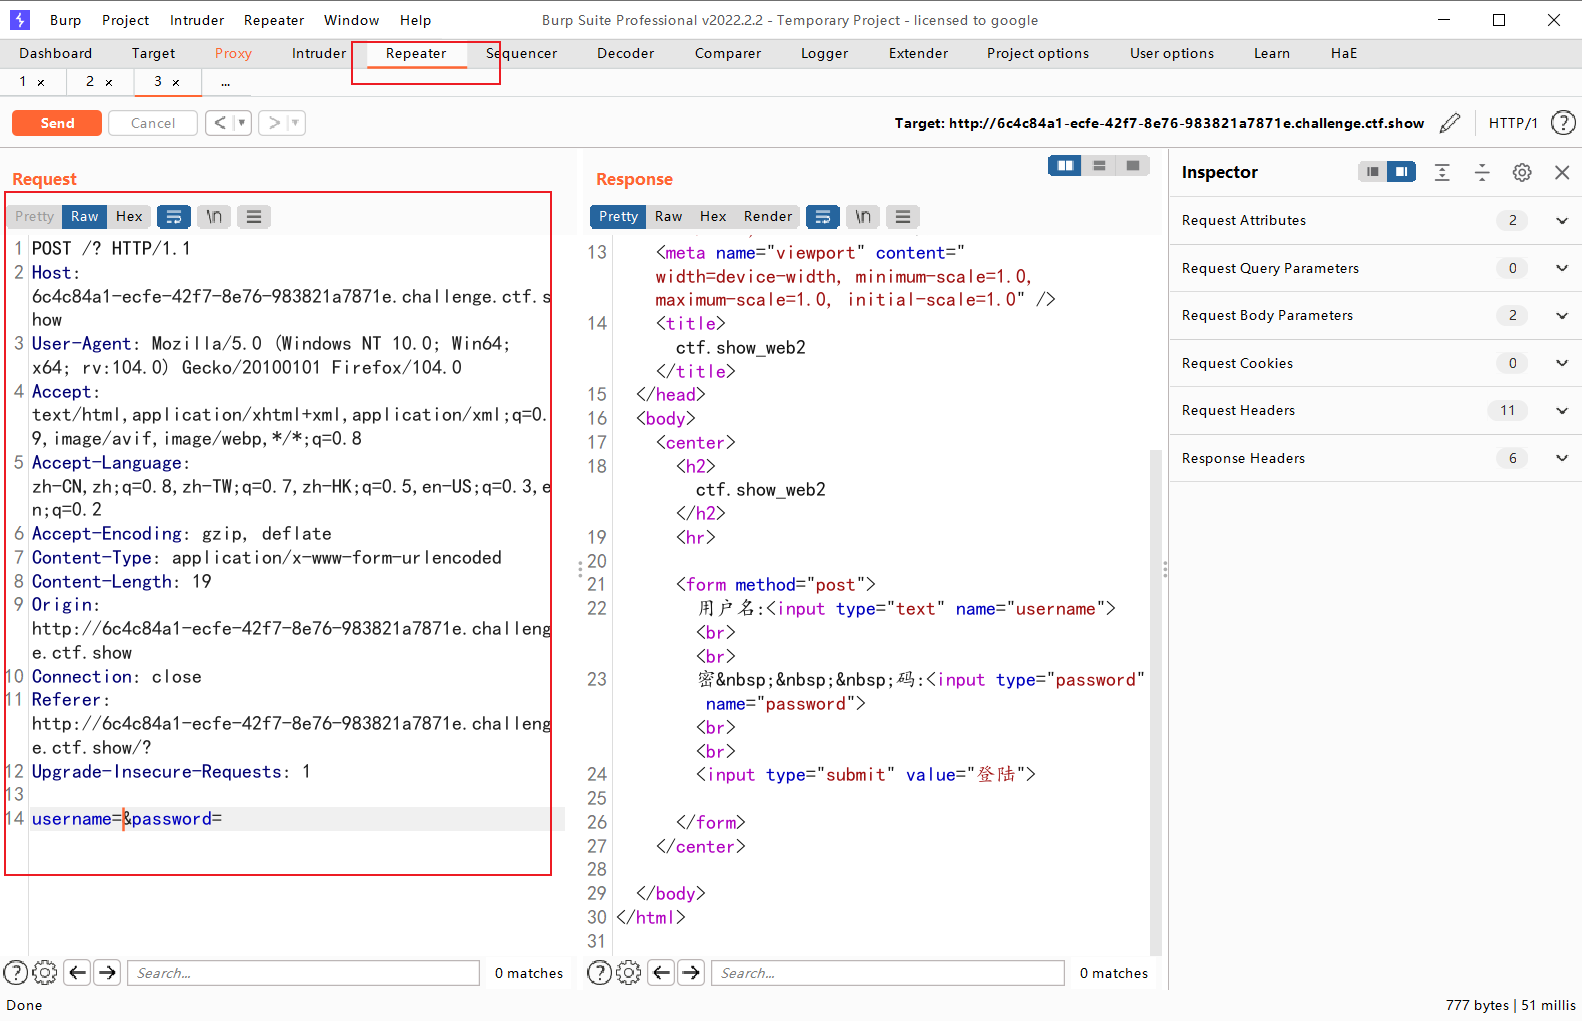
Task: Switch to the Comparer tab
Action: [x=728, y=53]
